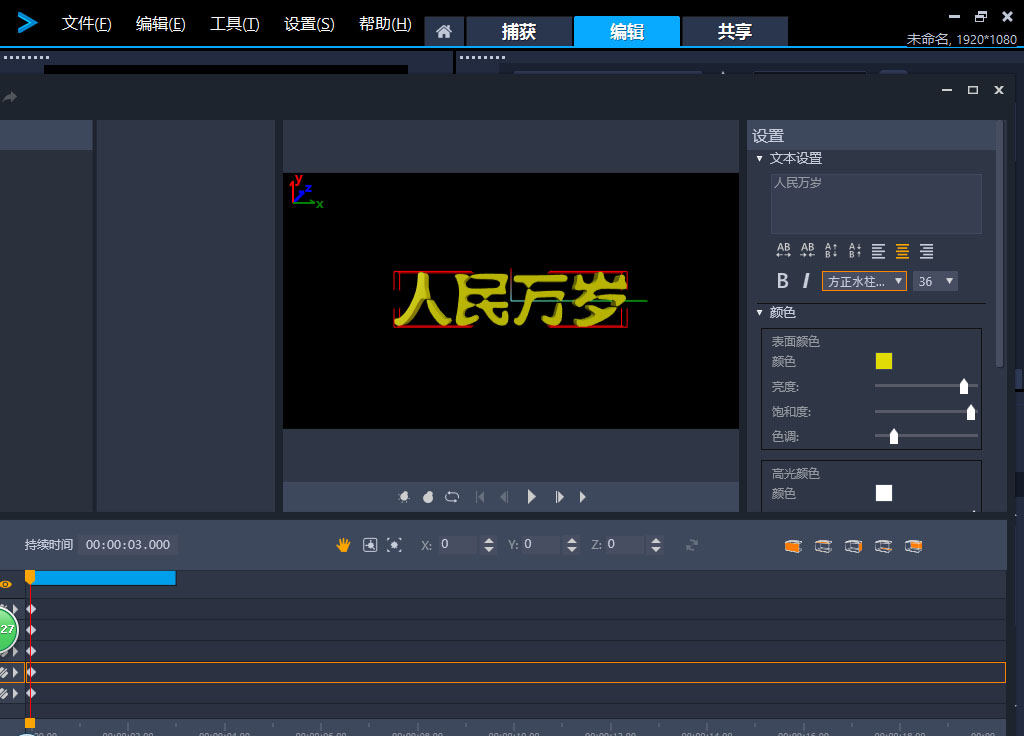
Task: Align text to the right
Action: point(926,251)
